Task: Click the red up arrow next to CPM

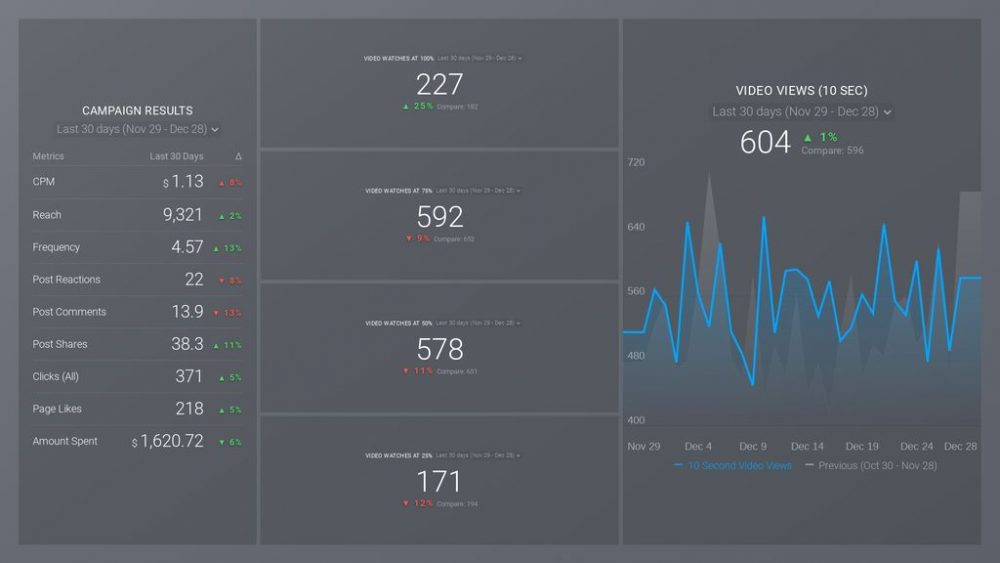Action: click(222, 183)
